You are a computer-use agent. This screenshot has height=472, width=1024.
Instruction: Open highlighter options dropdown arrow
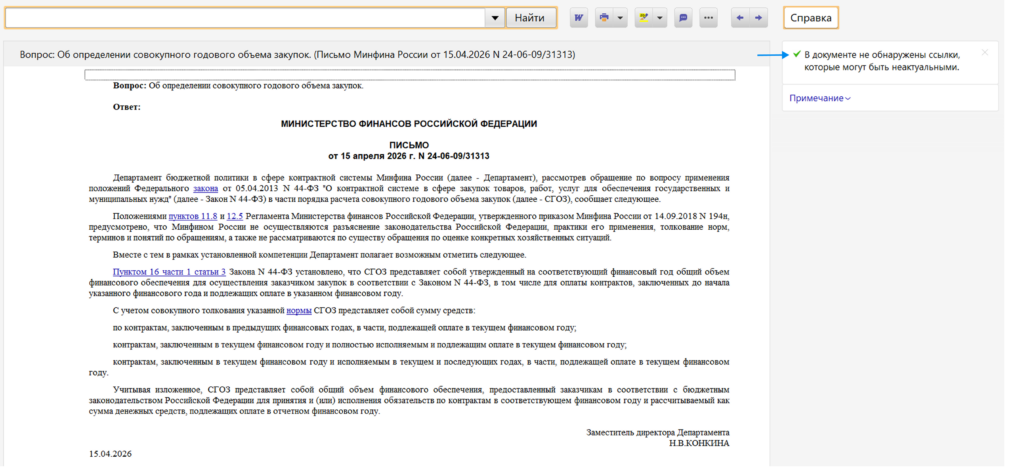660,18
